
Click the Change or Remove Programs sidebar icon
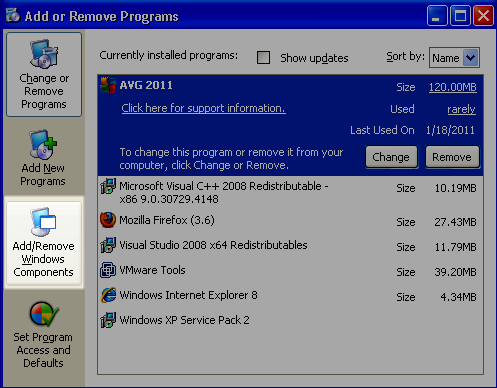pos(44,53)
